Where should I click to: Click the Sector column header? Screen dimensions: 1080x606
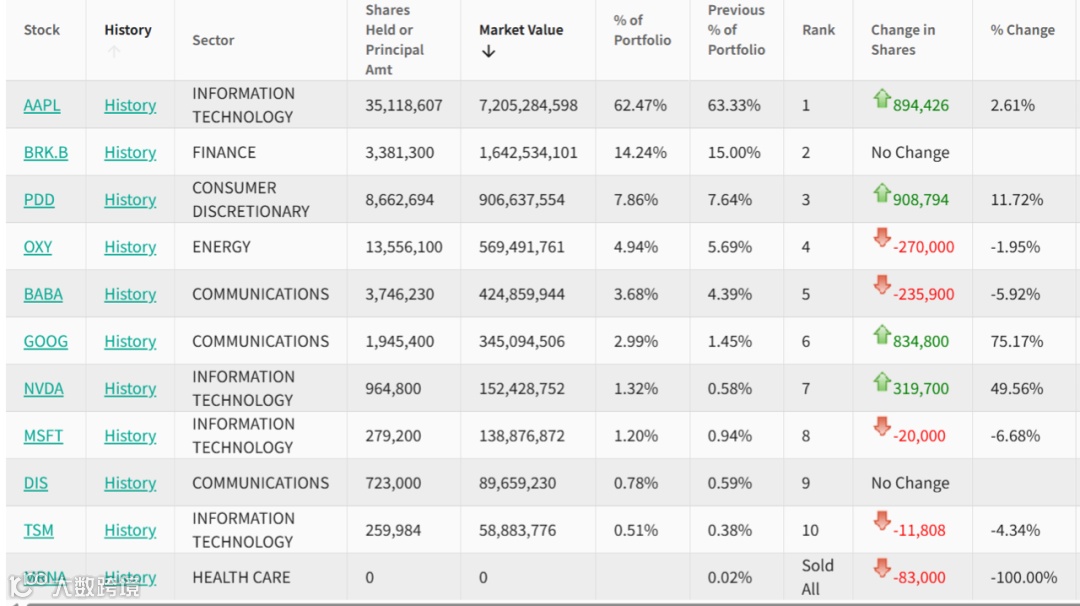tap(213, 40)
